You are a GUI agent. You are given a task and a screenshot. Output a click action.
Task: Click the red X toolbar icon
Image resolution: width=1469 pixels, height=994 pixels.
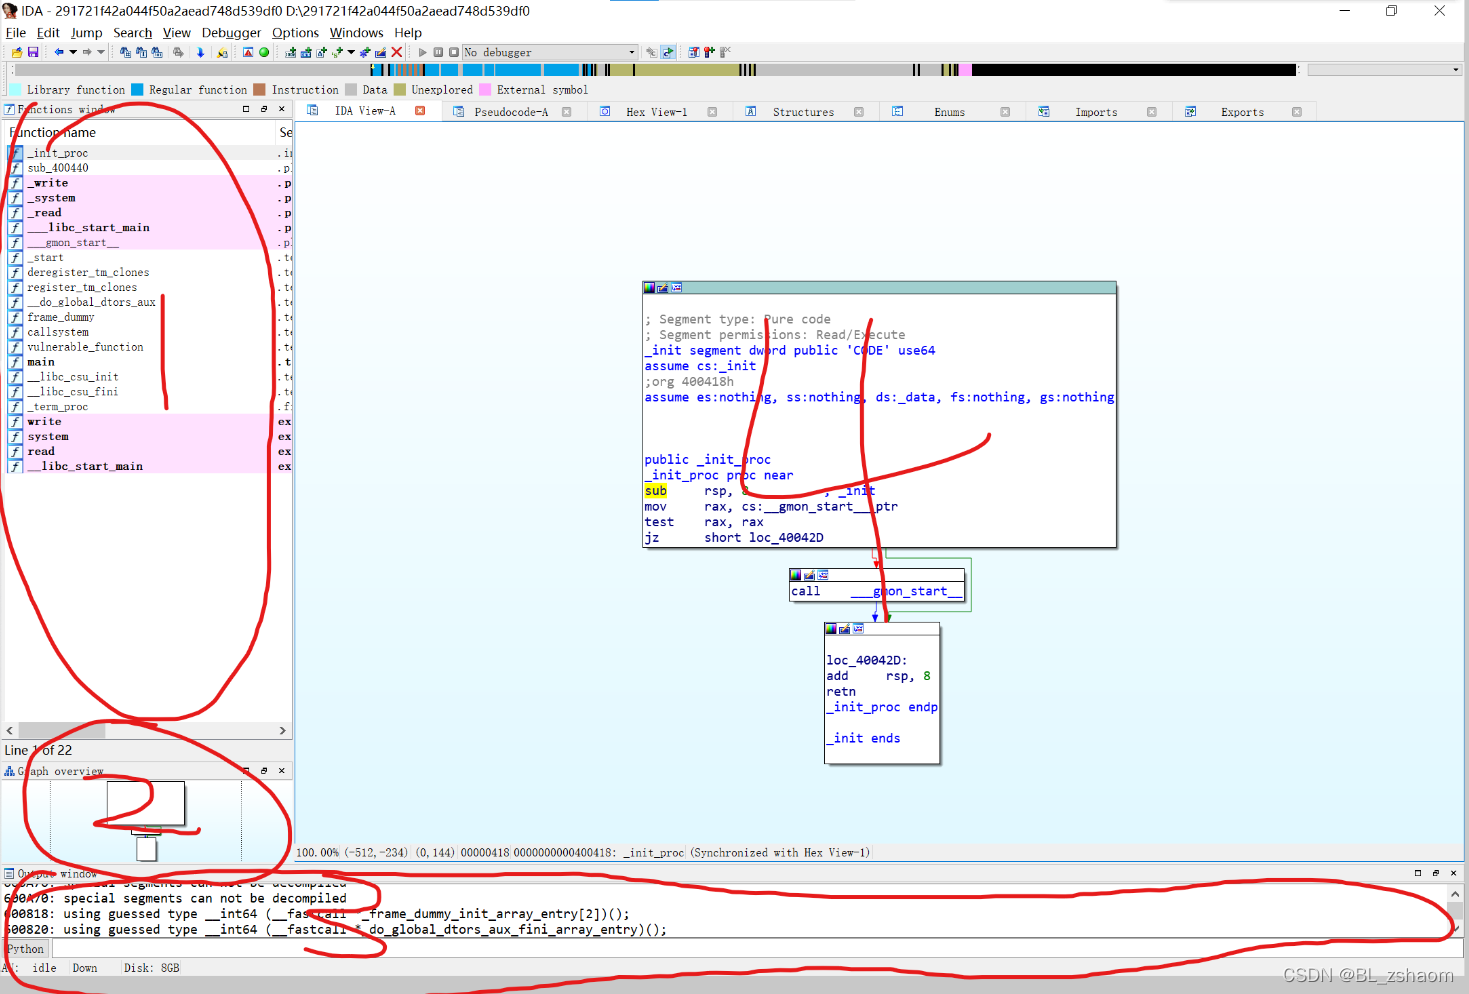click(397, 52)
